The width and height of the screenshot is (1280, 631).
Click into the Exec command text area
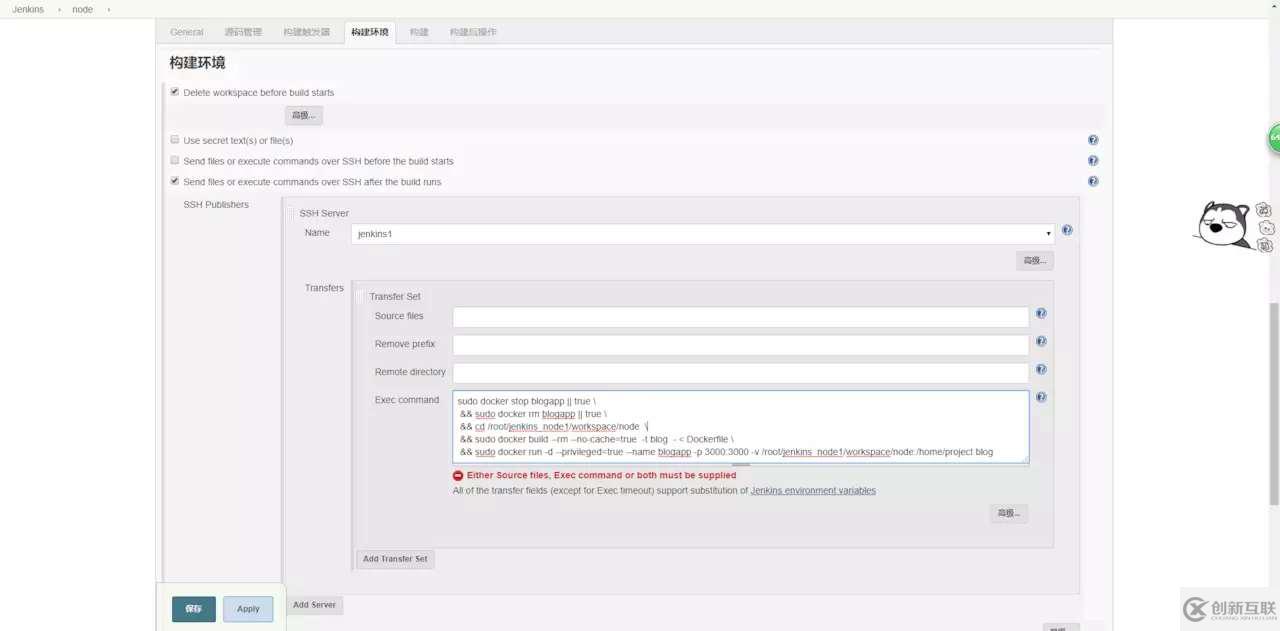[x=741, y=426]
